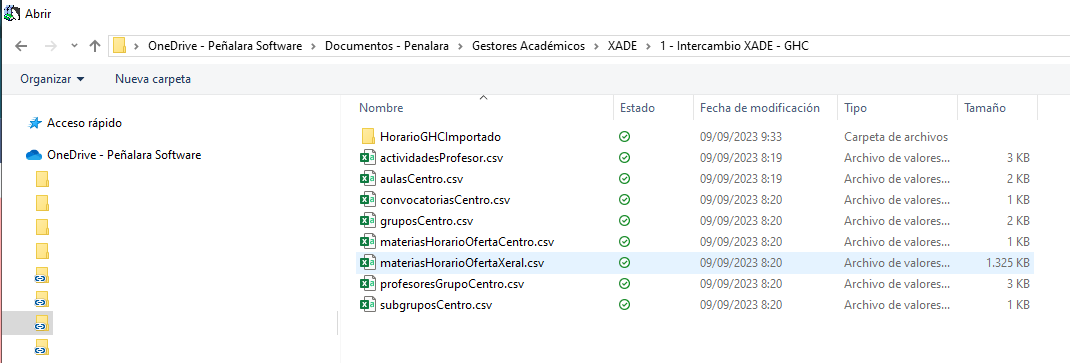
Task: Go forward with the right arrow button
Action: point(50,46)
